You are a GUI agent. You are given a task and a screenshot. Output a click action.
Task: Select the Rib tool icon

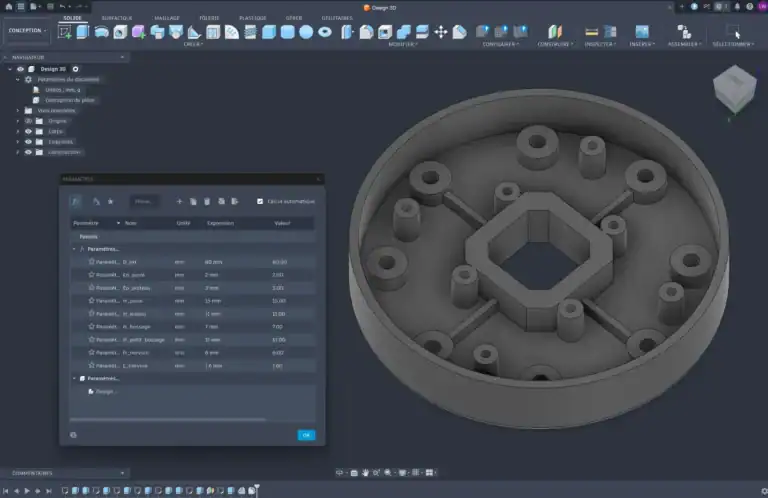194,32
